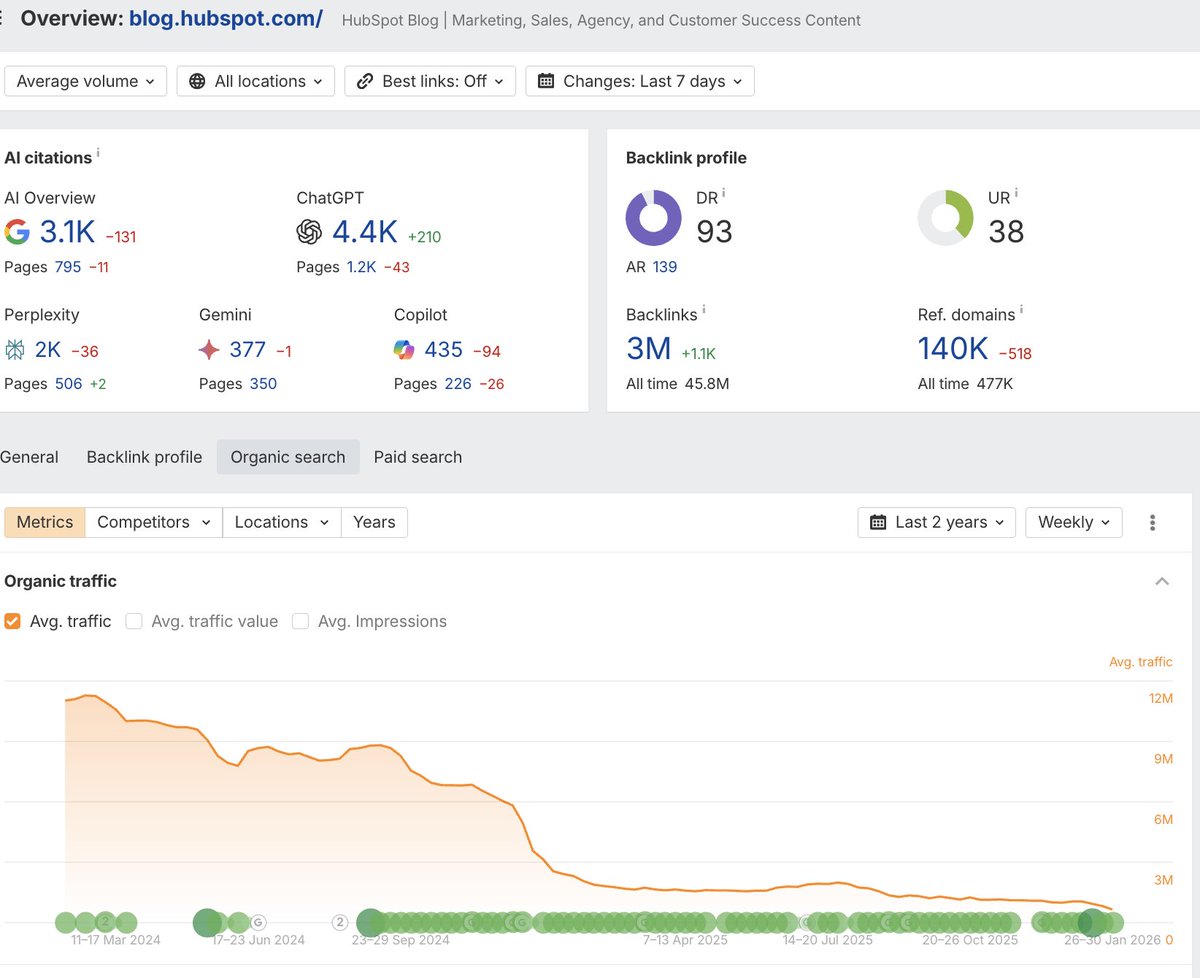Click the '12M' axis label

coord(1161,698)
